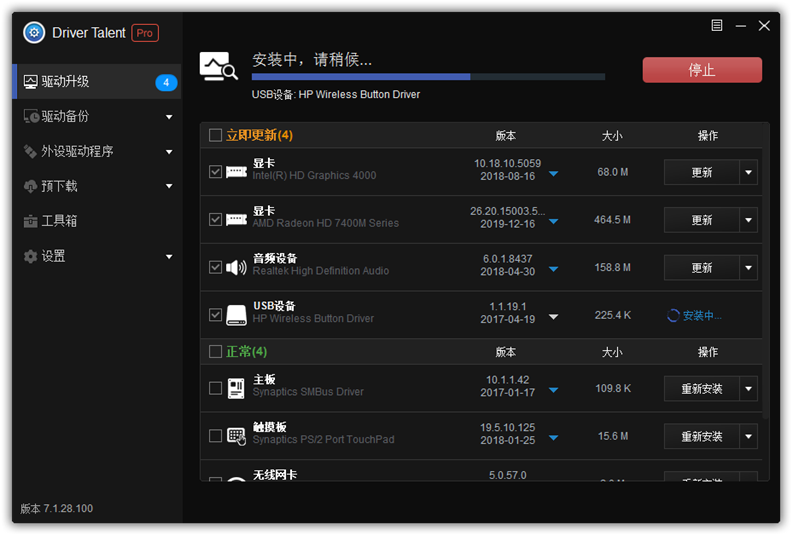The width and height of the screenshot is (792, 535).
Task: Open action arrow beside TouchPad 重新安装 button
Action: point(749,436)
